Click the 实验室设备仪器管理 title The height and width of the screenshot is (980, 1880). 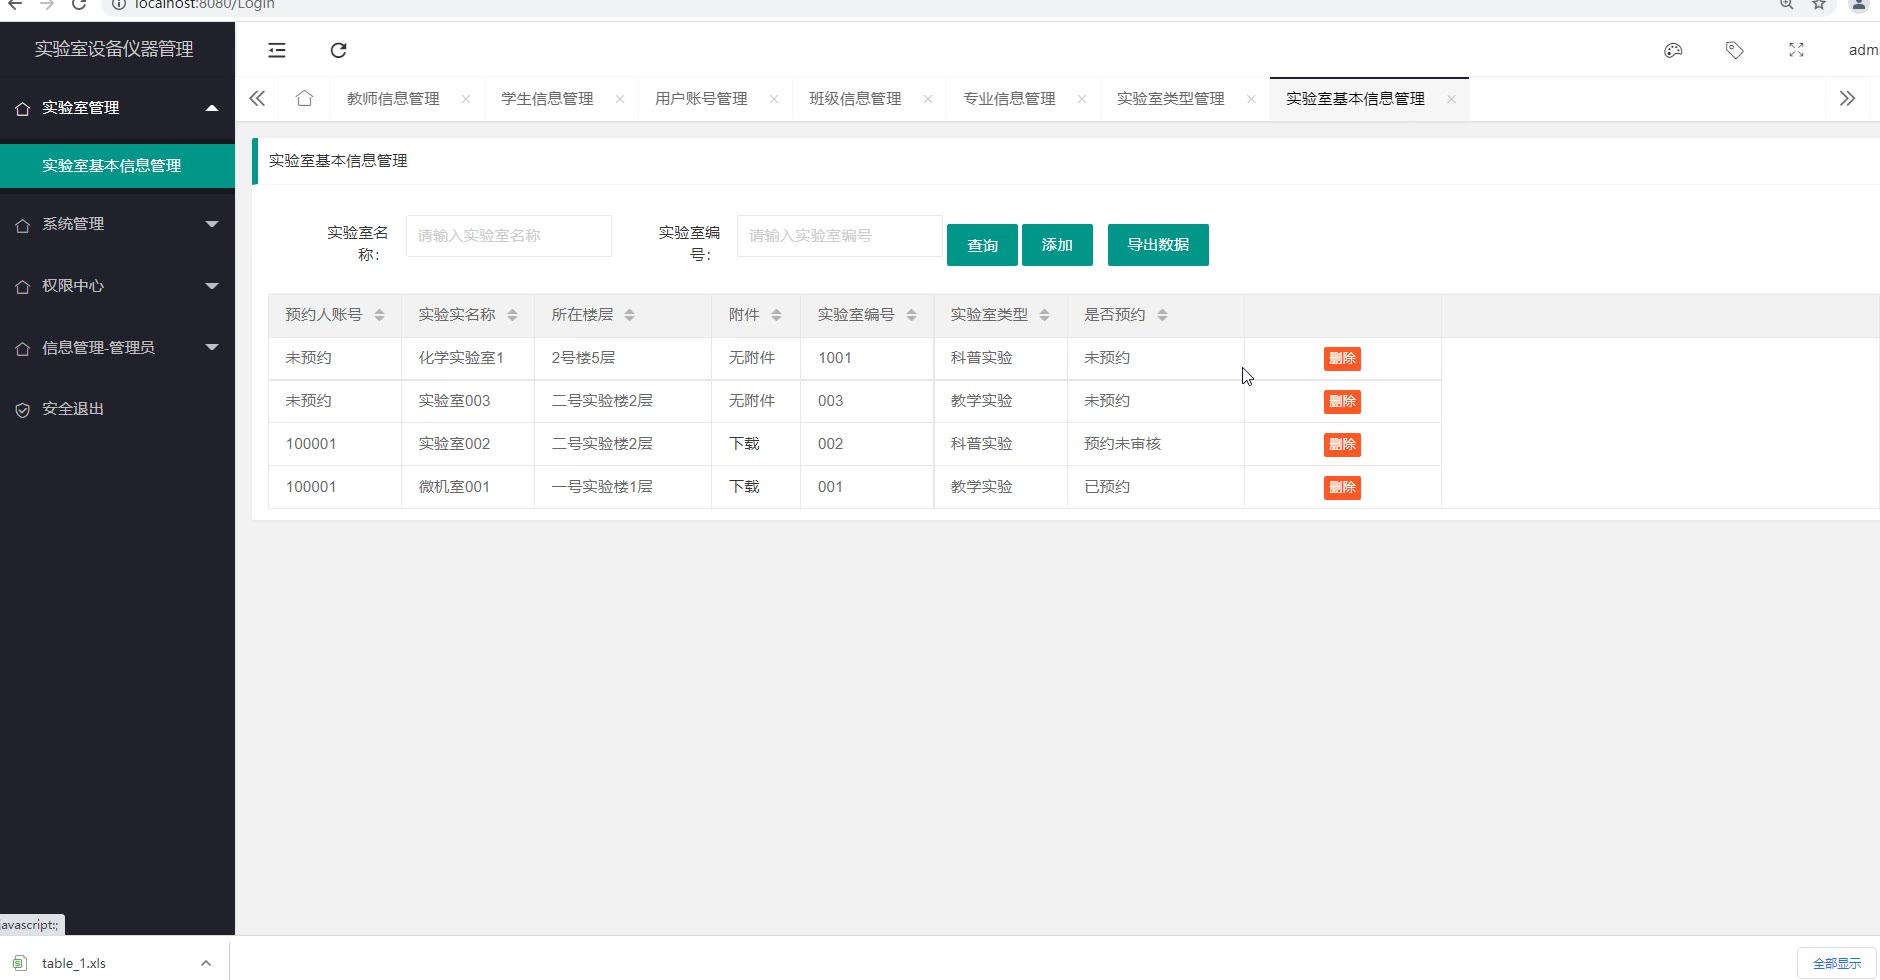(114, 49)
